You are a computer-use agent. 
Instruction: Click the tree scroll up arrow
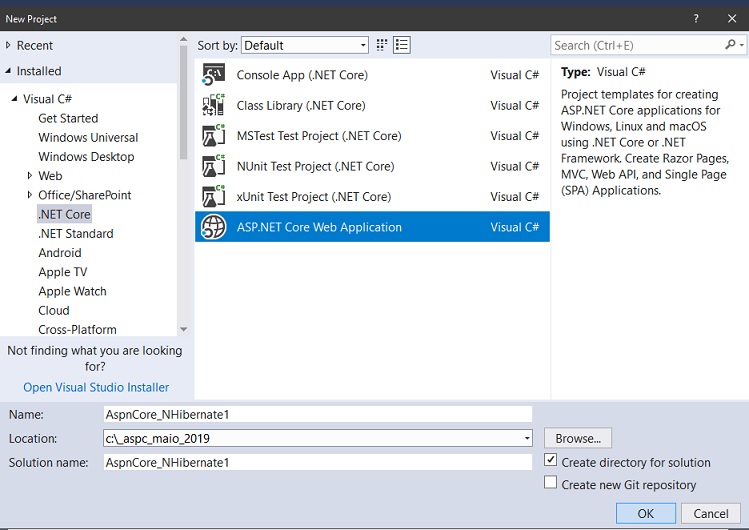coord(183,39)
